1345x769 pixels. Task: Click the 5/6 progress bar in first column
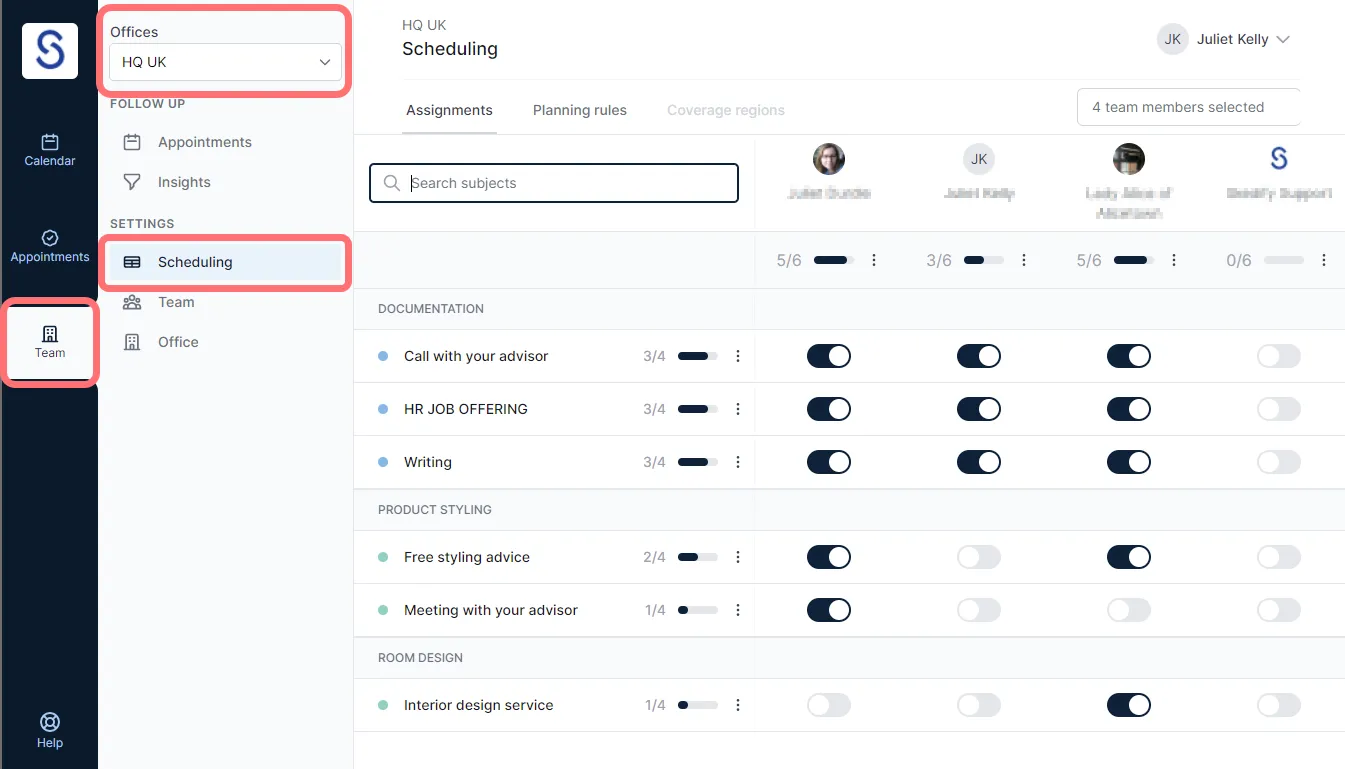[x=834, y=260]
